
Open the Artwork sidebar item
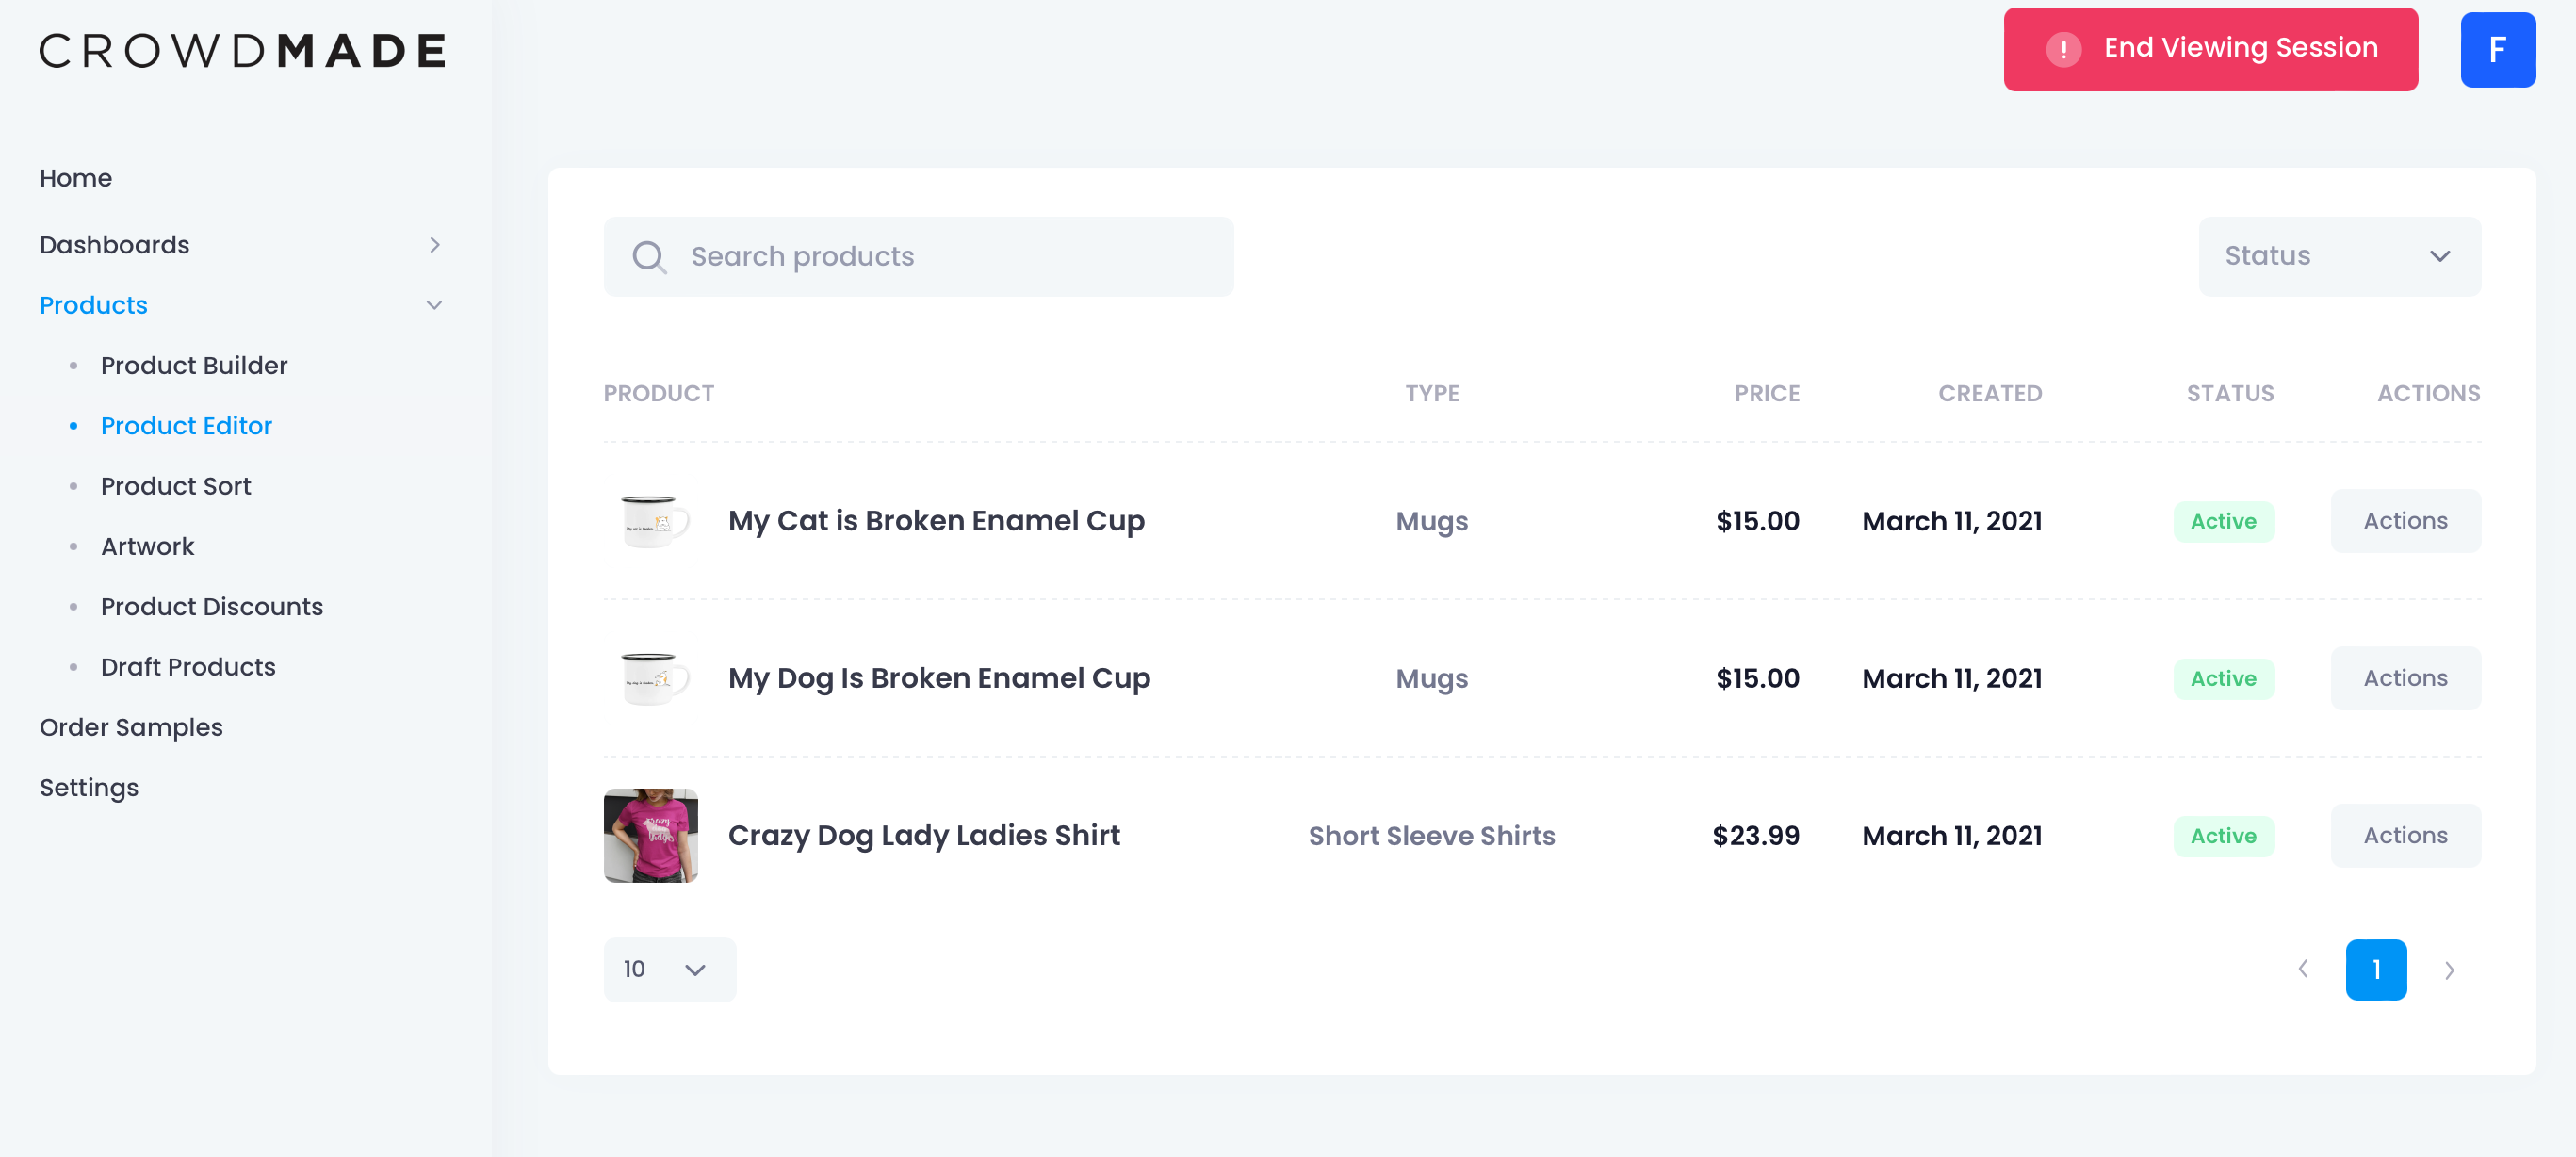[x=147, y=546]
